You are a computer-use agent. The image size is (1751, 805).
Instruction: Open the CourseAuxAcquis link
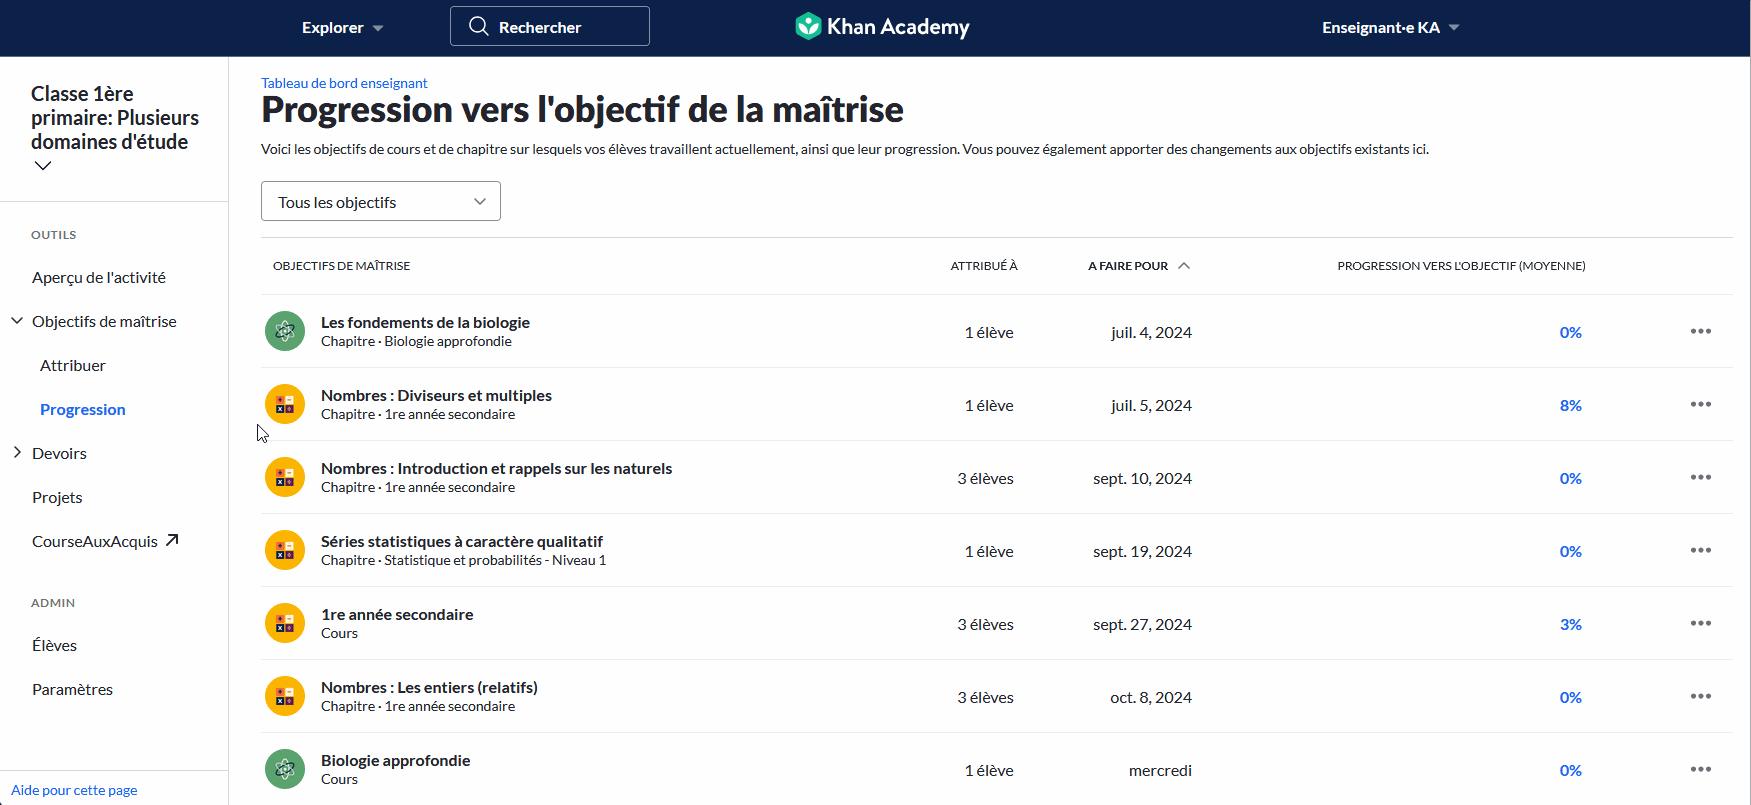95,541
